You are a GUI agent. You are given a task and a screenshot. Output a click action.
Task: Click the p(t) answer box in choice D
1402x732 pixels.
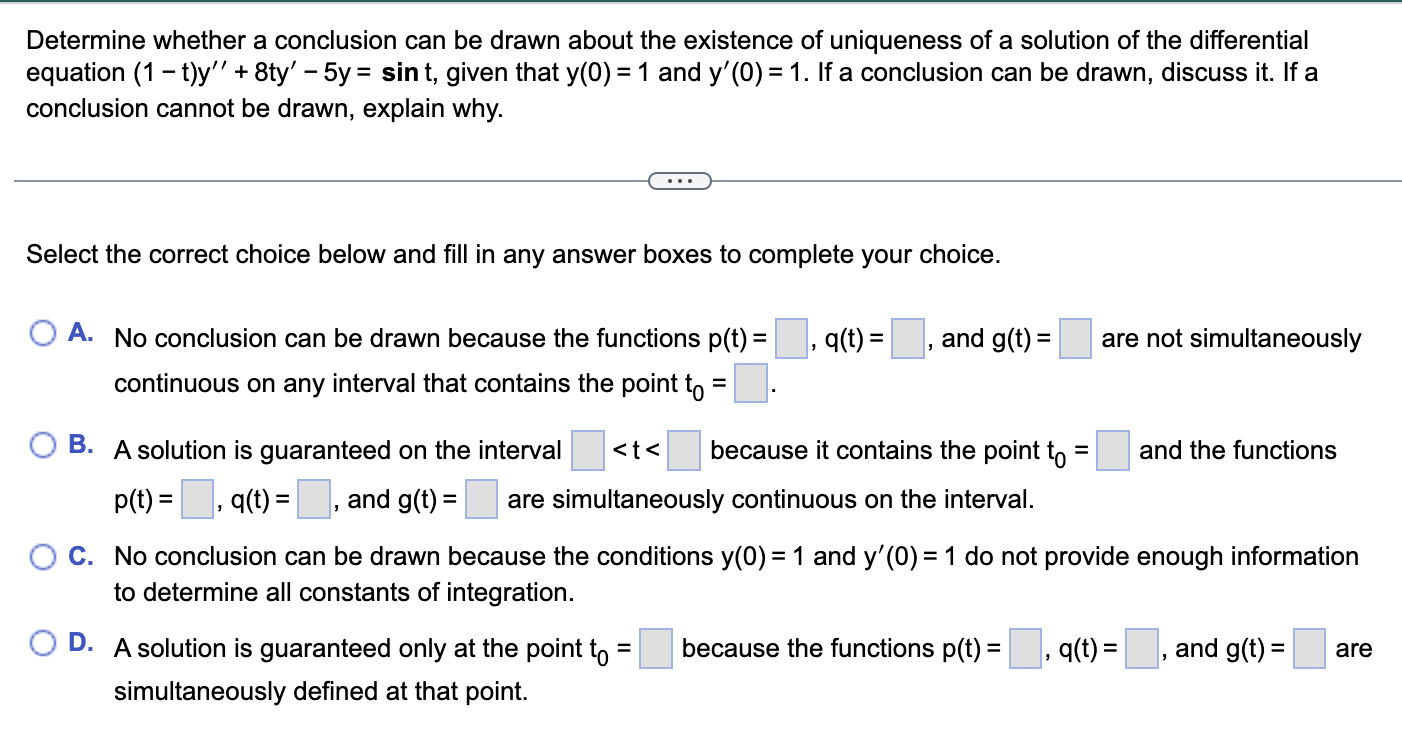tap(1025, 648)
